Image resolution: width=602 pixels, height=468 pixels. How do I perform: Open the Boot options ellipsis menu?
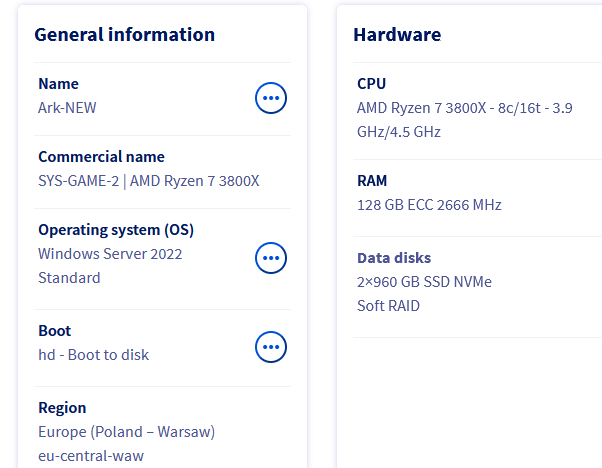coord(271,347)
